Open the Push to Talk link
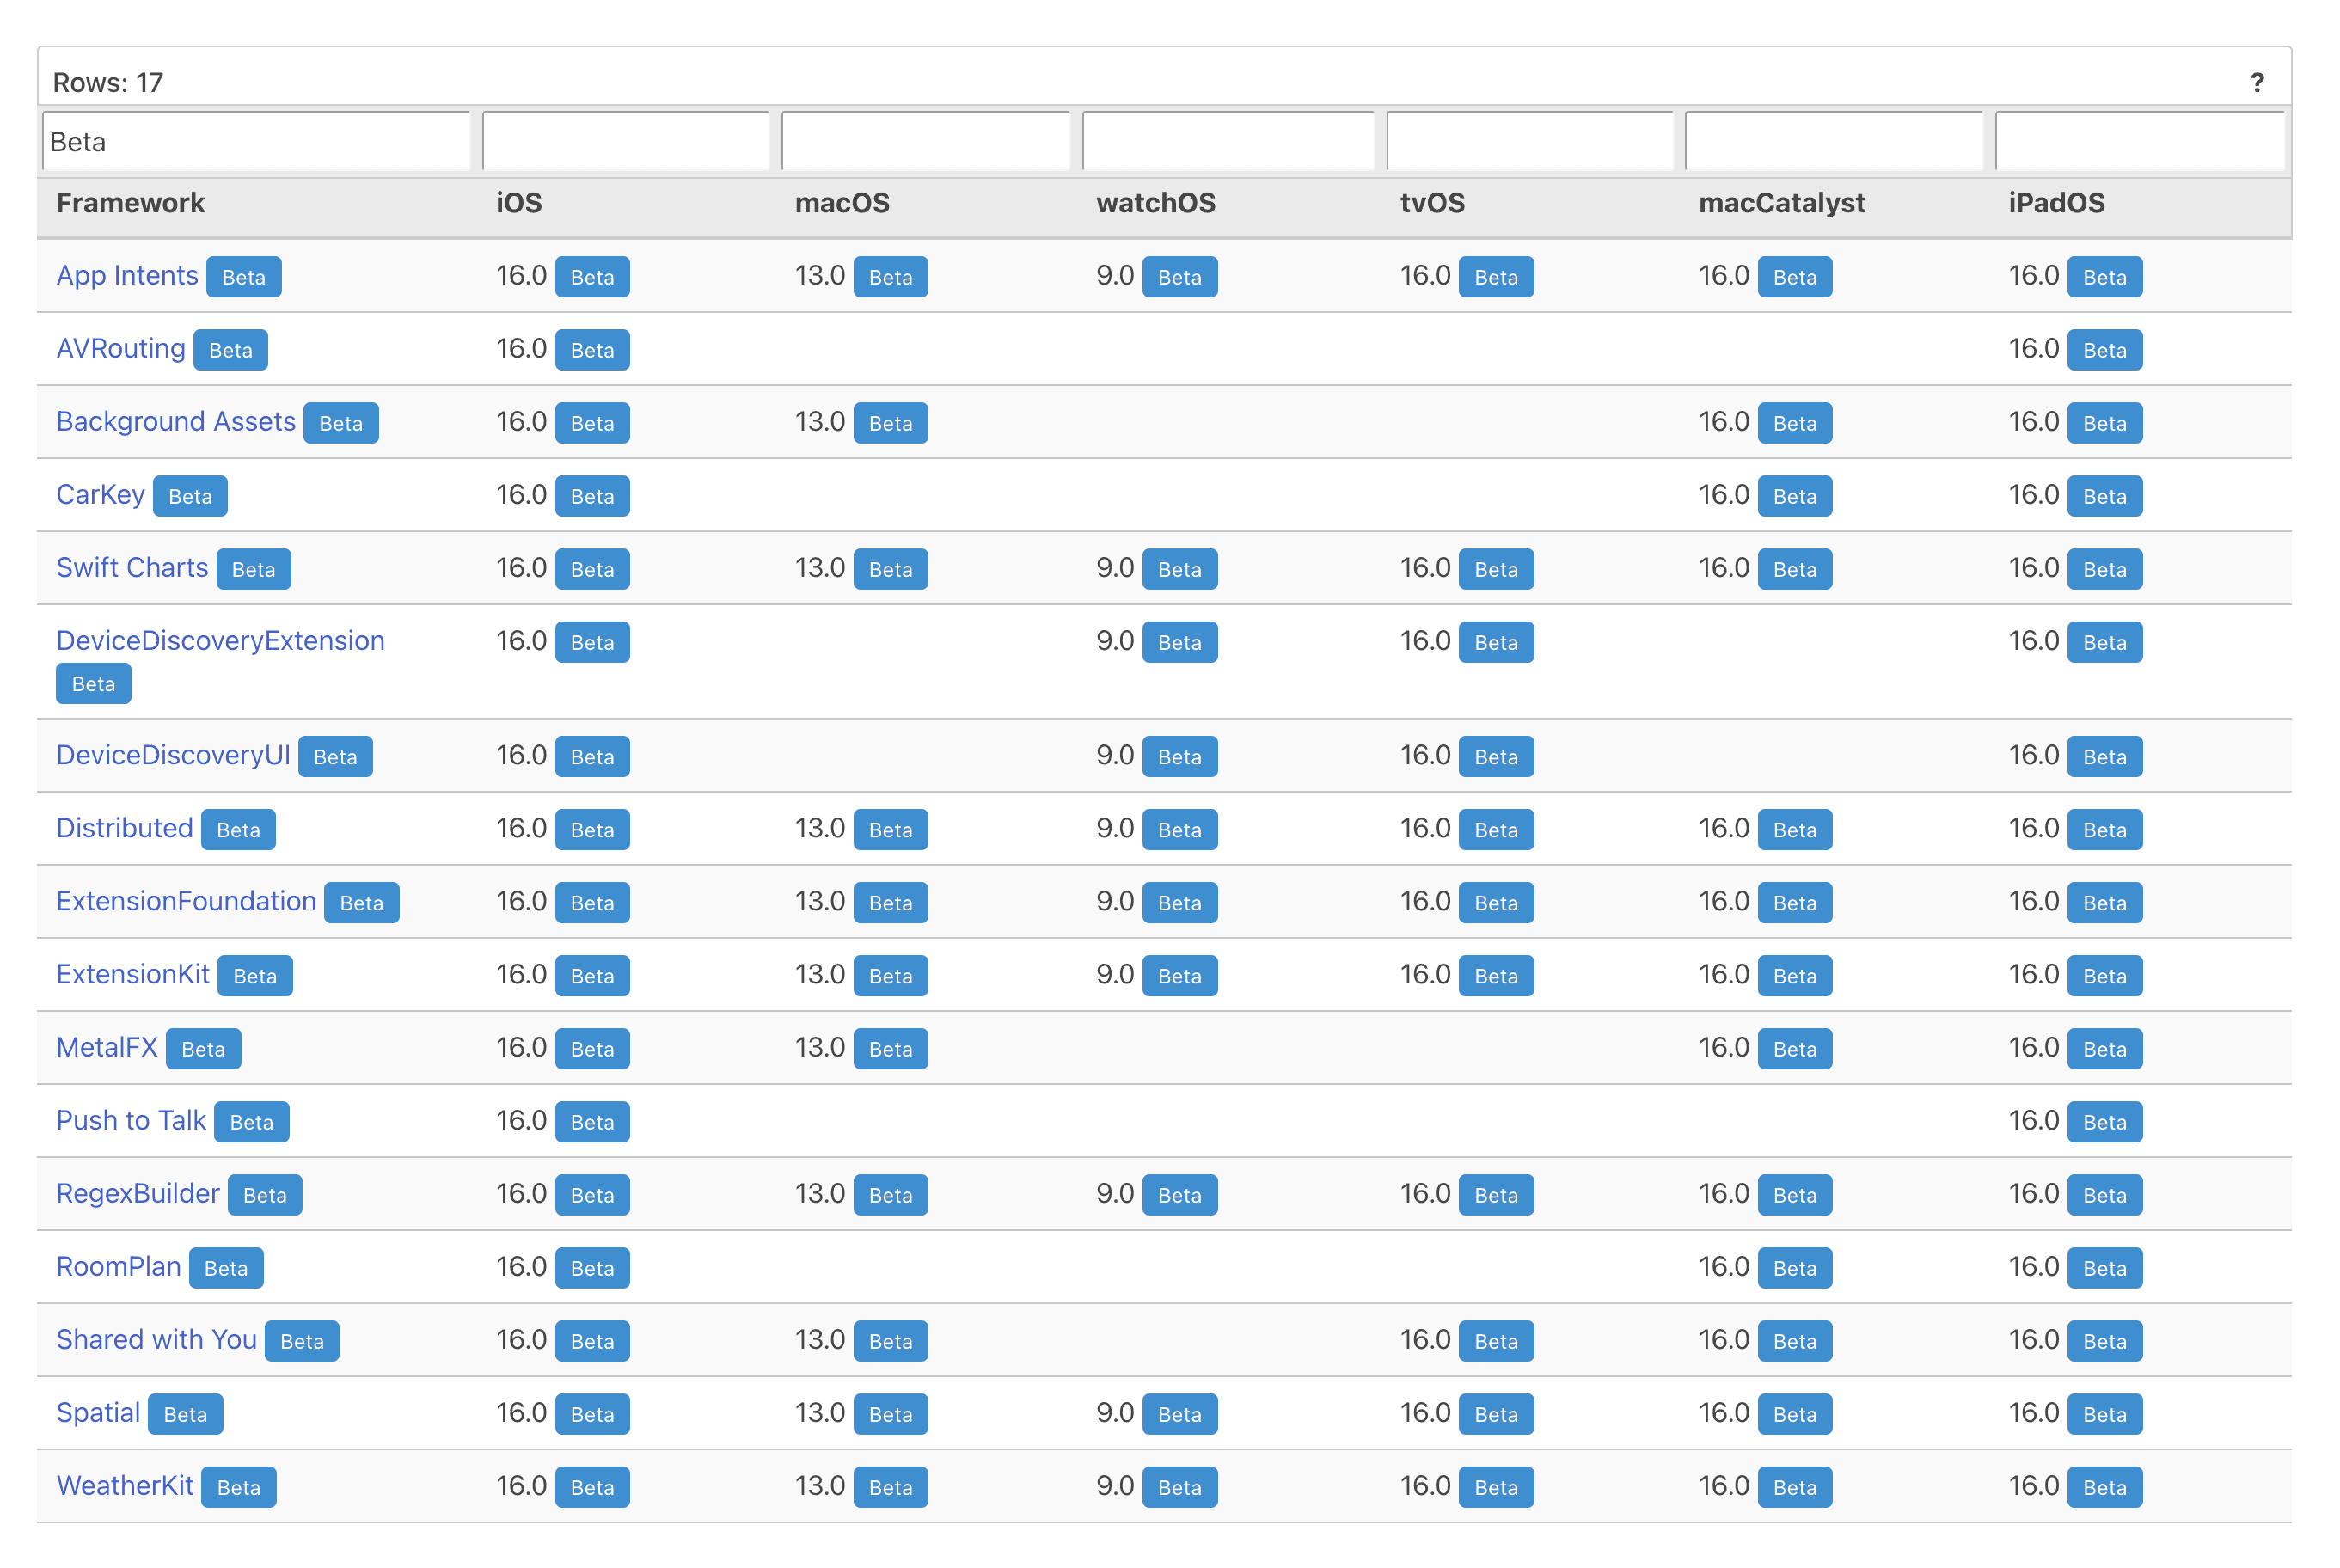The width and height of the screenshot is (2340, 1568). click(x=130, y=1121)
